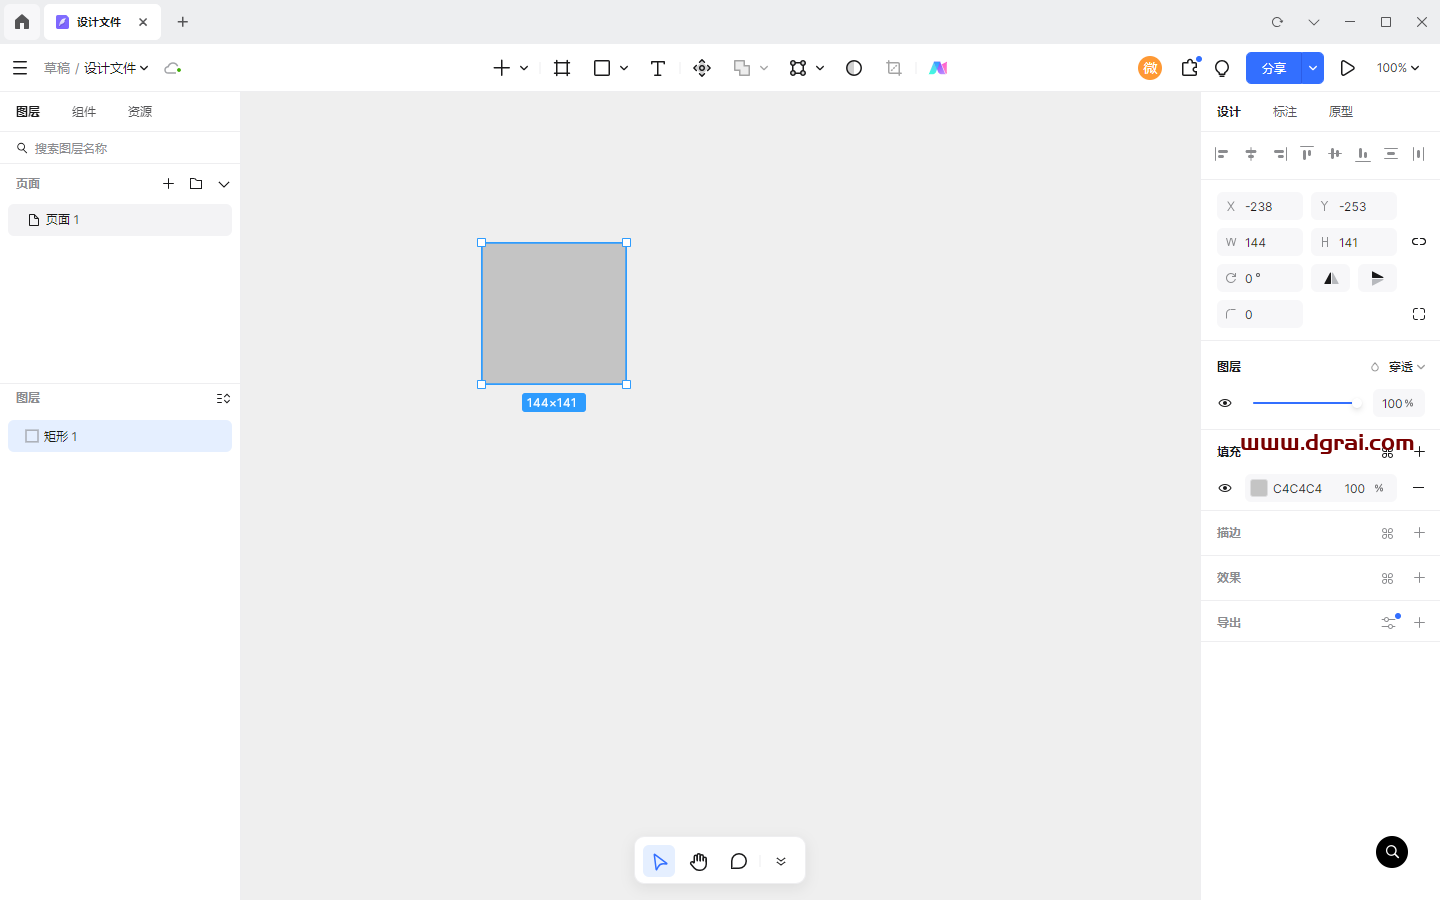1440x900 pixels.
Task: Toggle the width-height ratio lock
Action: pos(1418,242)
